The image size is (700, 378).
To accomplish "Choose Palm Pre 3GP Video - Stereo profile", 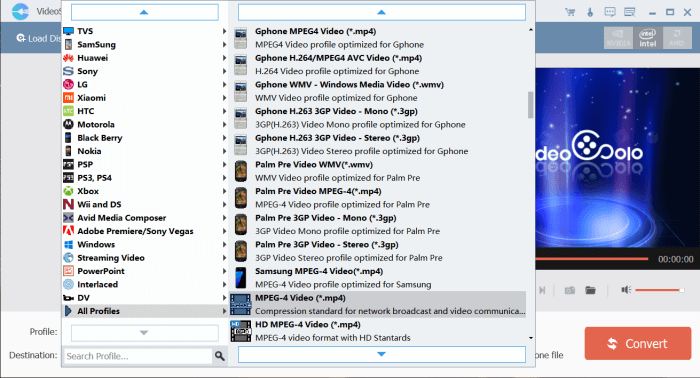I will pos(378,251).
